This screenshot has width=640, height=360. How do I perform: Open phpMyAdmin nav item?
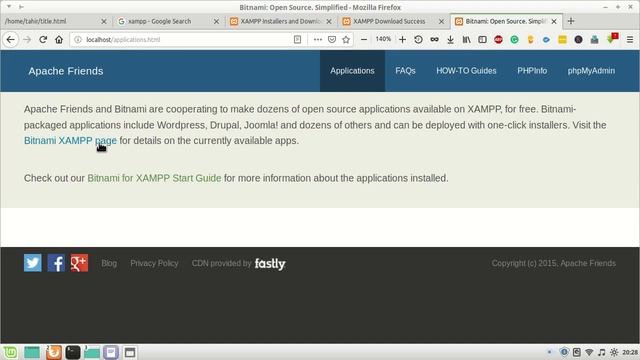(x=591, y=71)
